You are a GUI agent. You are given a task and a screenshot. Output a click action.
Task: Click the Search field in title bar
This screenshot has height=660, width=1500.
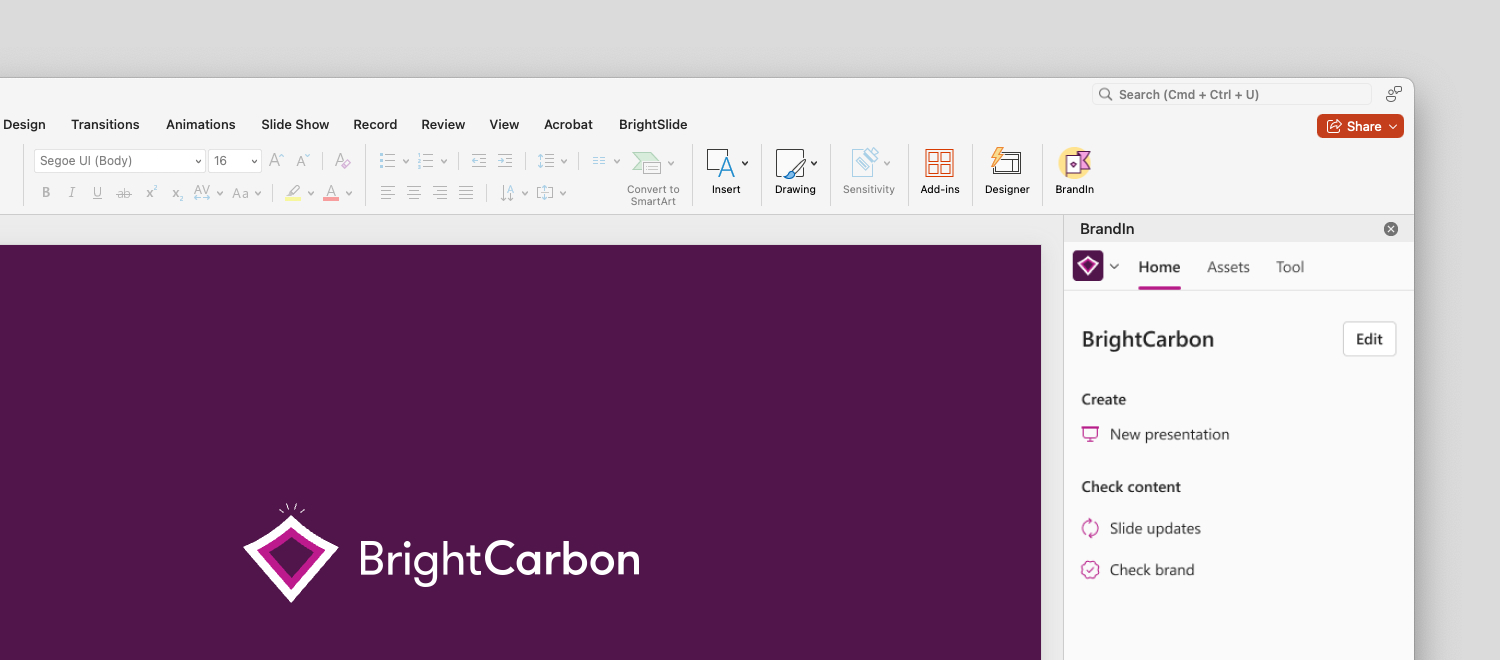click(1232, 94)
